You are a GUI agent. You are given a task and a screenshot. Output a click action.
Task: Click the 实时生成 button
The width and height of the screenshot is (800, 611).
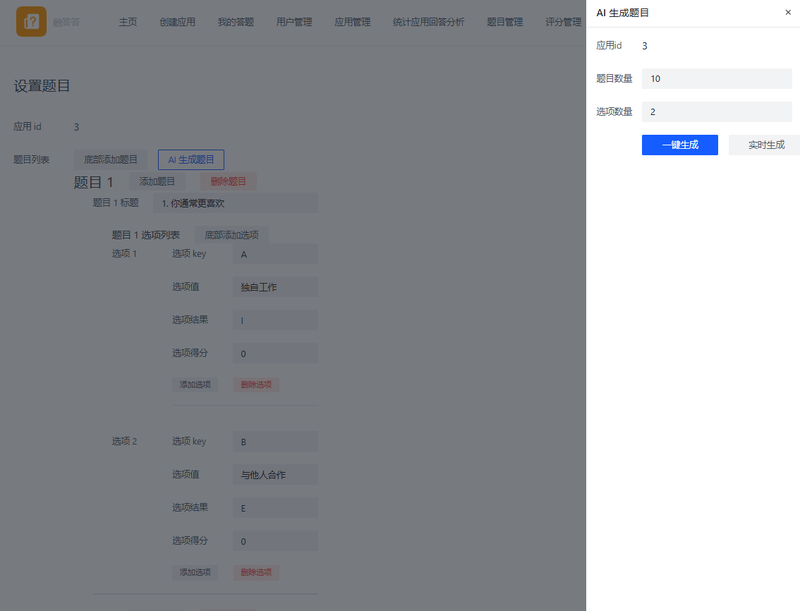tap(766, 145)
